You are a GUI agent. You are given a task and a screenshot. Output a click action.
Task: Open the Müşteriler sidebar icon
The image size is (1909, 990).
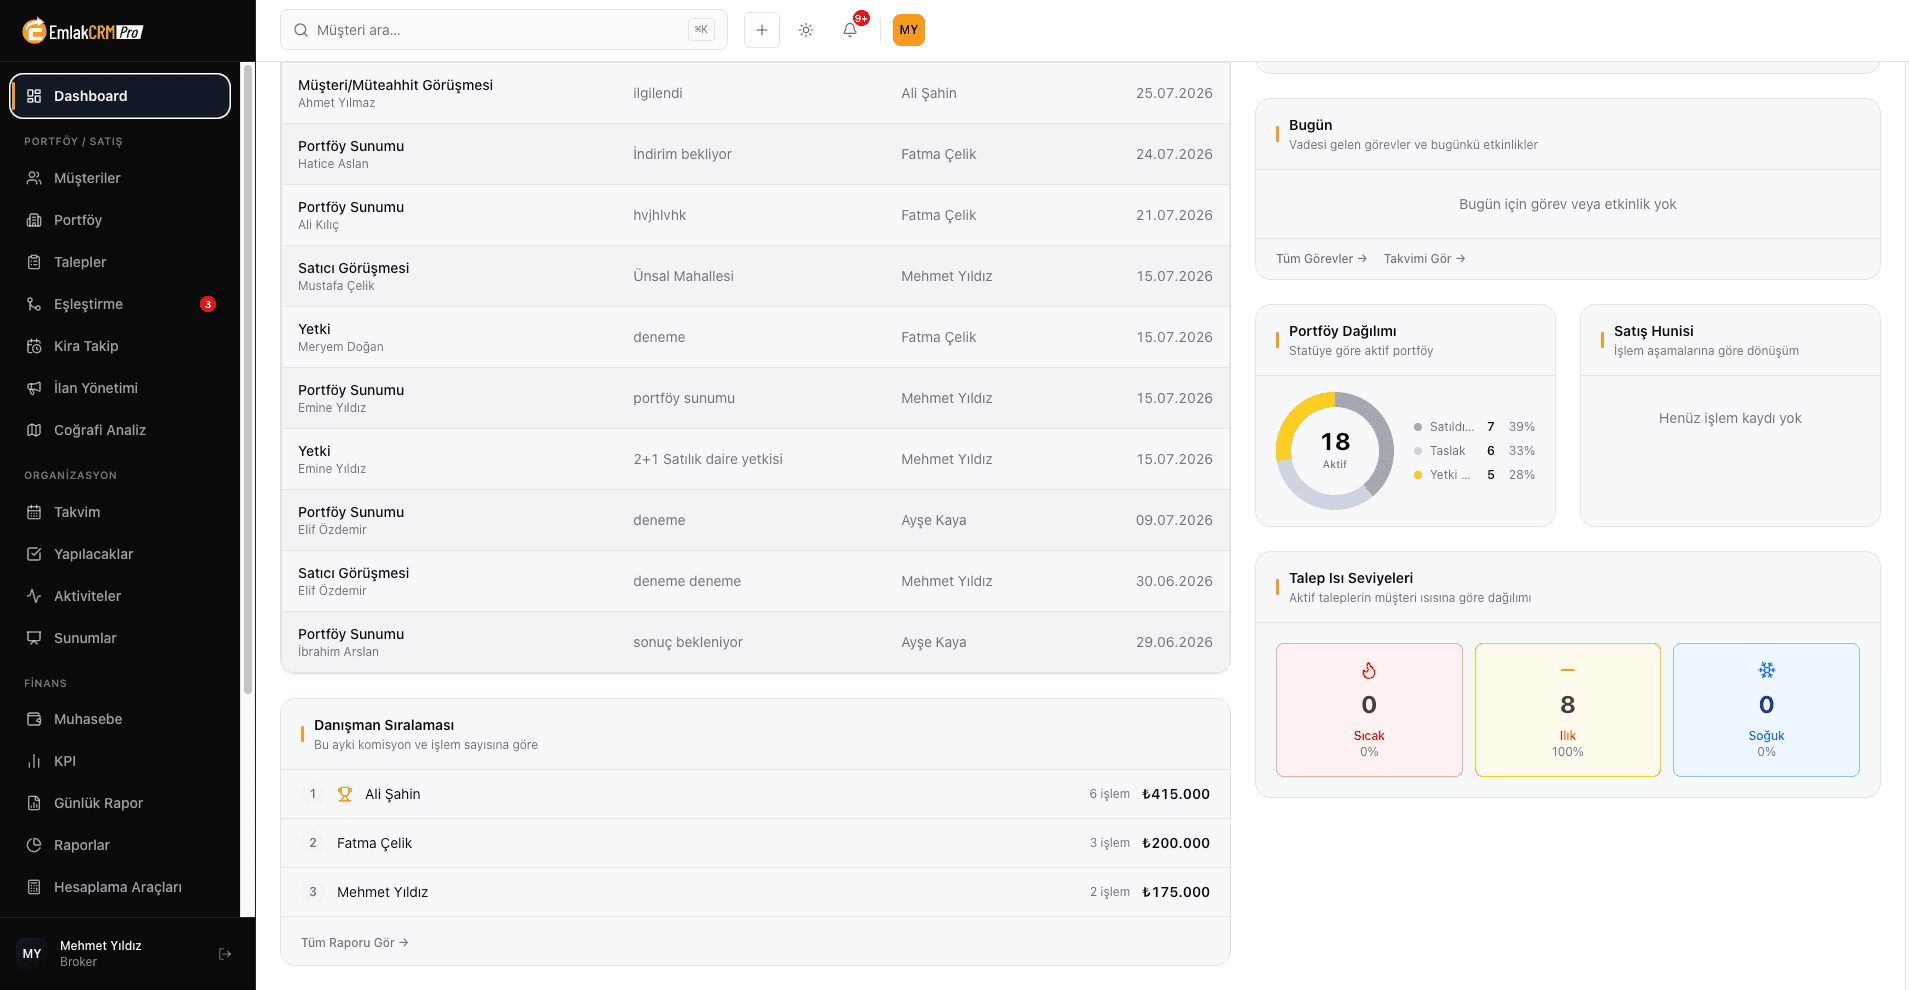click(34, 178)
